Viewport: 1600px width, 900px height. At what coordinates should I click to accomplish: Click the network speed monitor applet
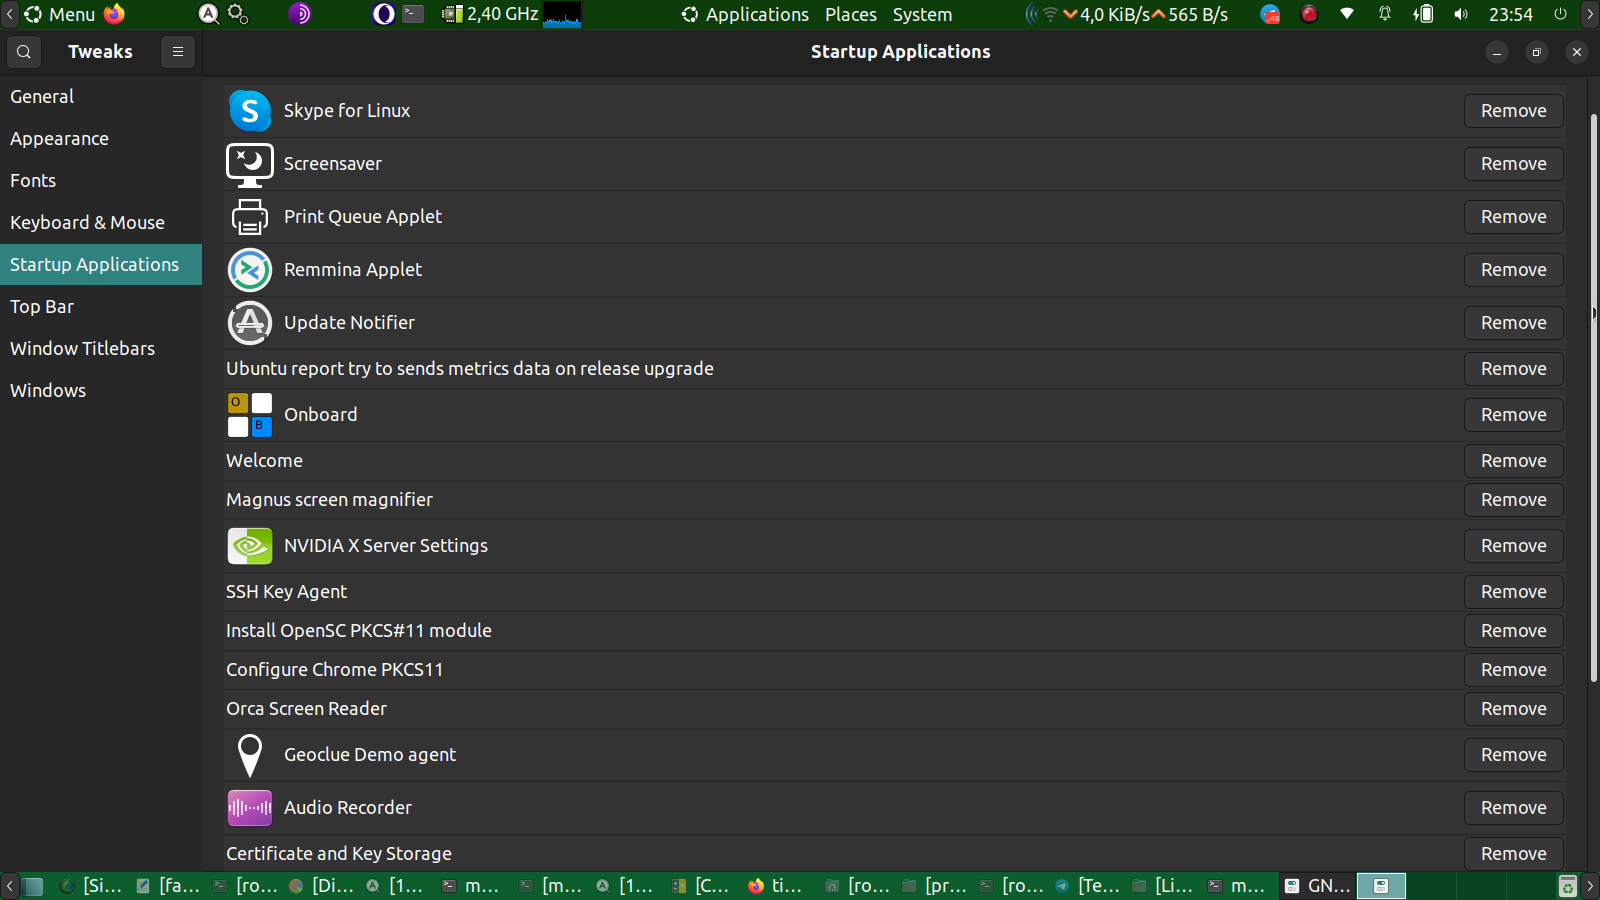click(x=1128, y=14)
